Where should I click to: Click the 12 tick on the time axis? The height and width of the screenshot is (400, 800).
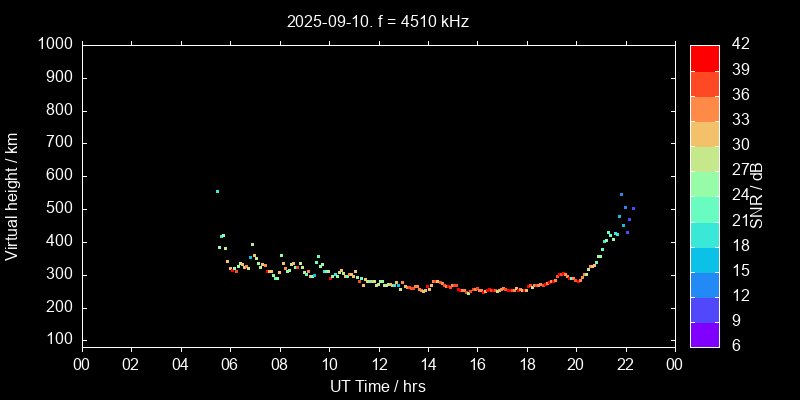(379, 364)
